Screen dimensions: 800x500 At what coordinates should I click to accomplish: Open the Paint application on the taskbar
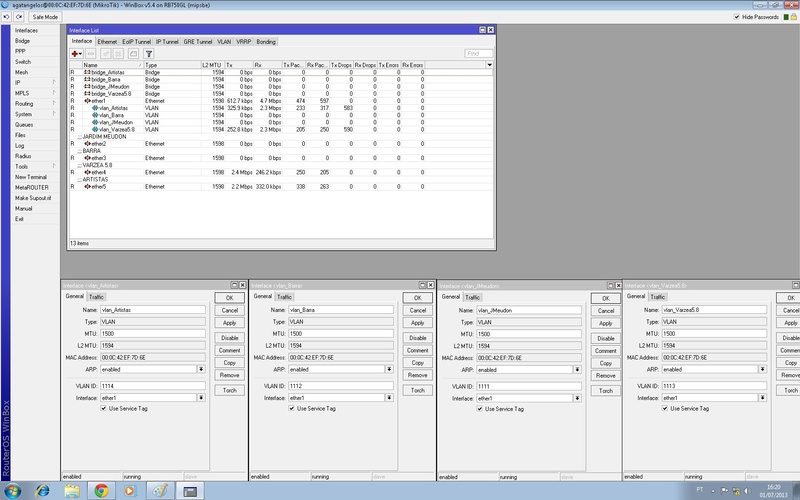[160, 491]
